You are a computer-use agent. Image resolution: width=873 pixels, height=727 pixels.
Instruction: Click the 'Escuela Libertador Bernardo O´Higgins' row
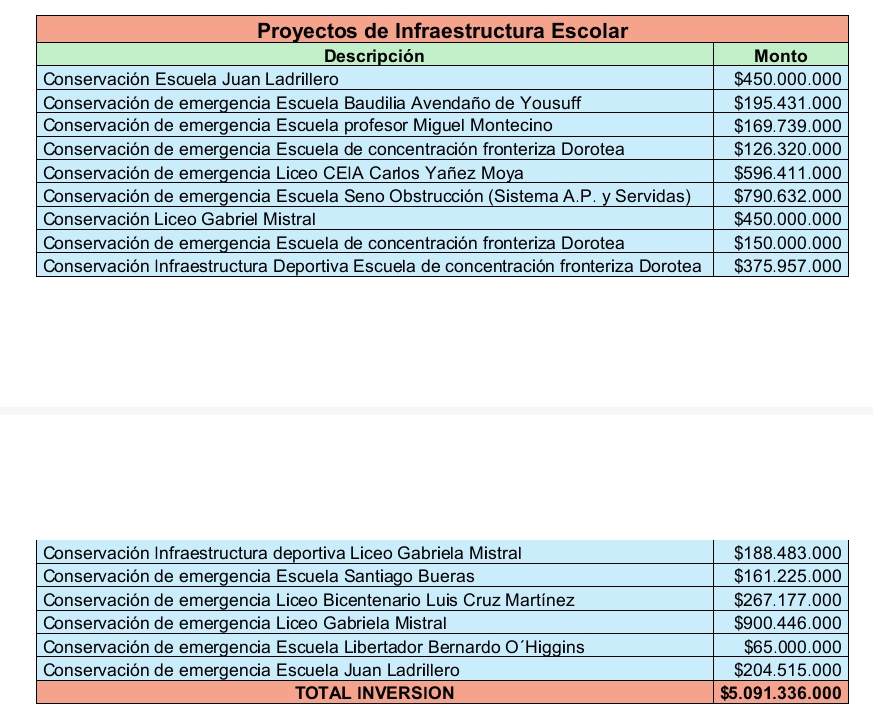pos(314,647)
